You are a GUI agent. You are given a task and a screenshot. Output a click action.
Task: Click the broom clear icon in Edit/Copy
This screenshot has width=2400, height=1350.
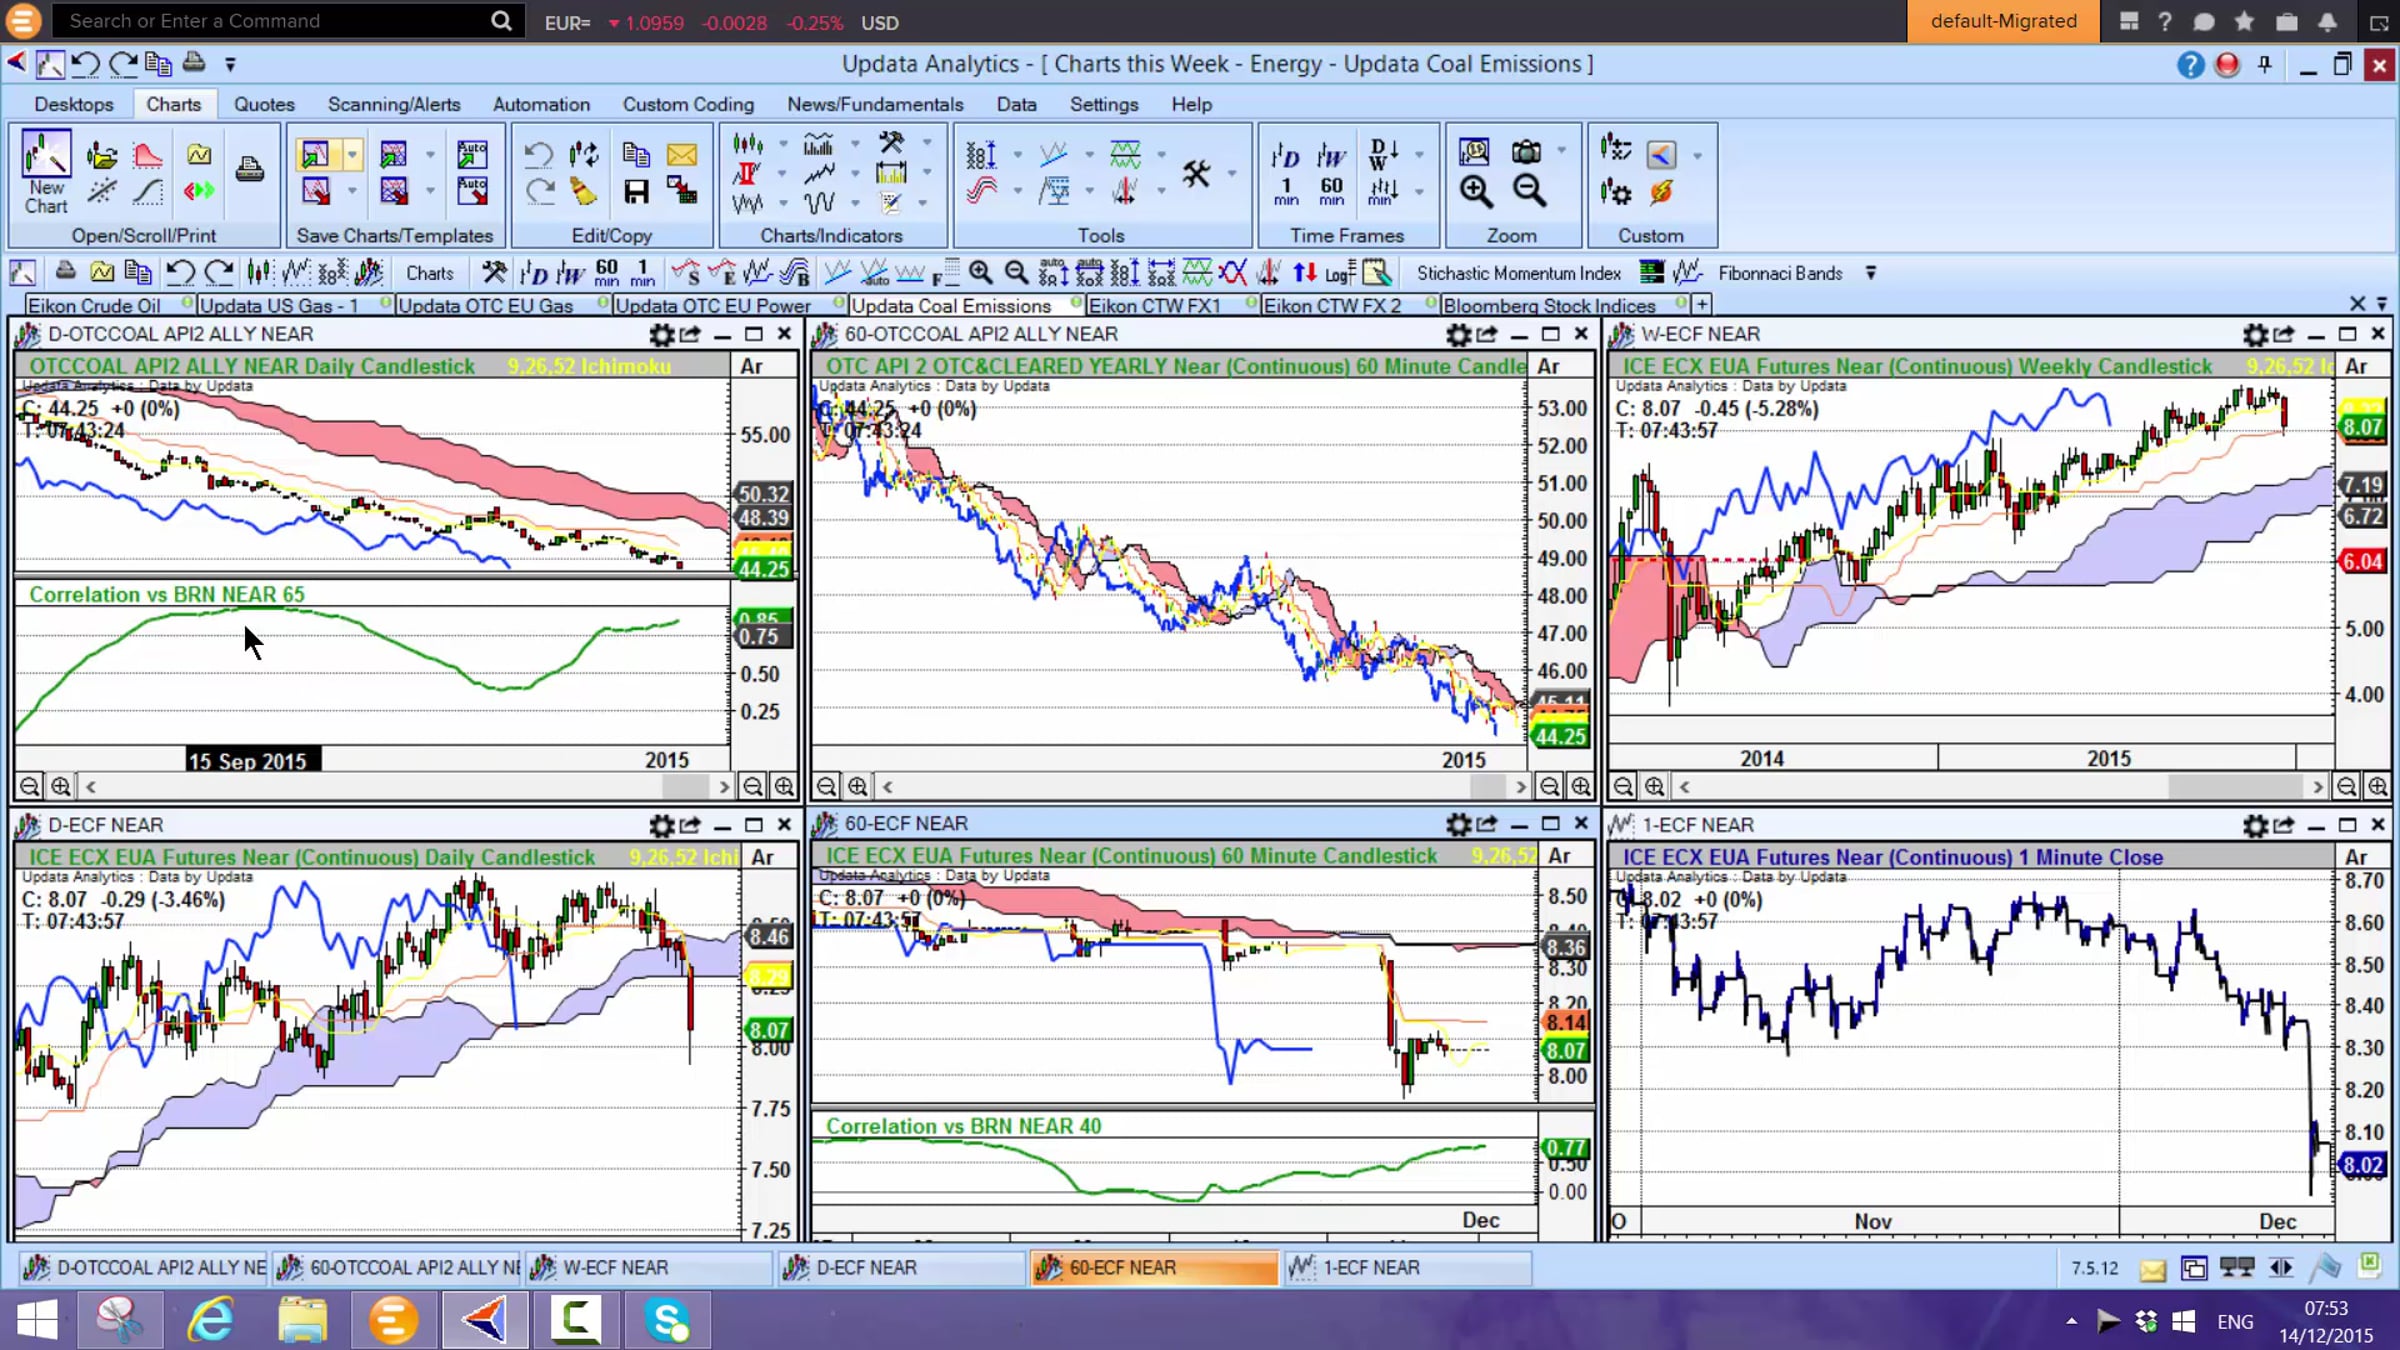pyautogui.click(x=584, y=191)
